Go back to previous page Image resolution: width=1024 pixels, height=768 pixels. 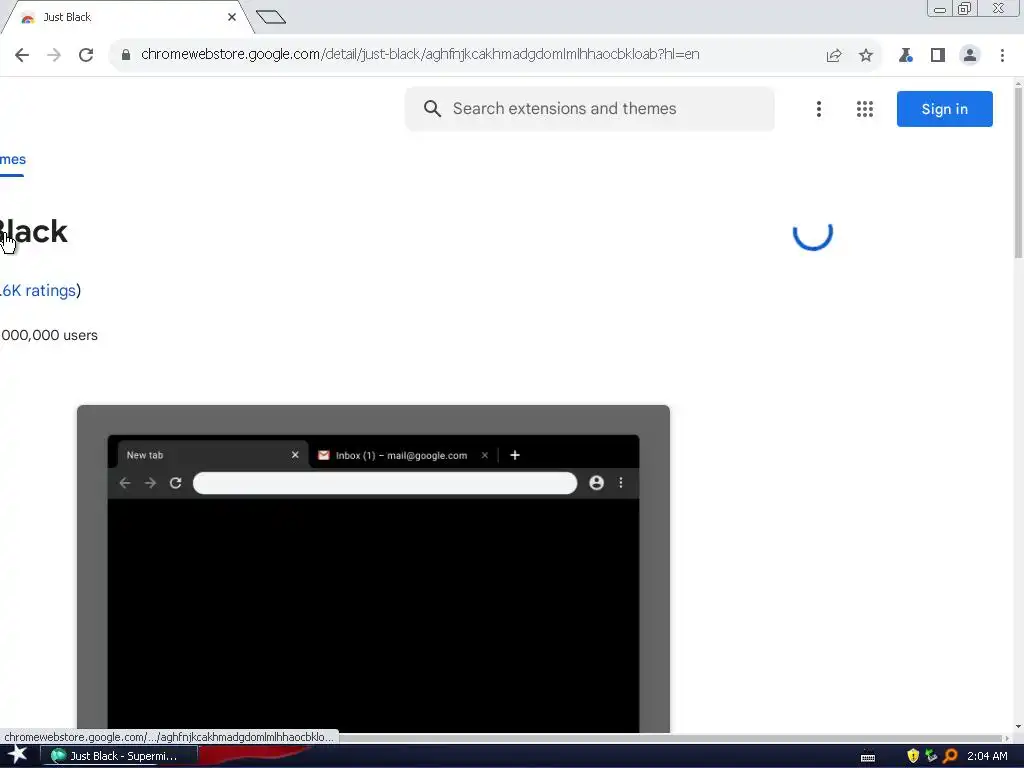point(22,55)
